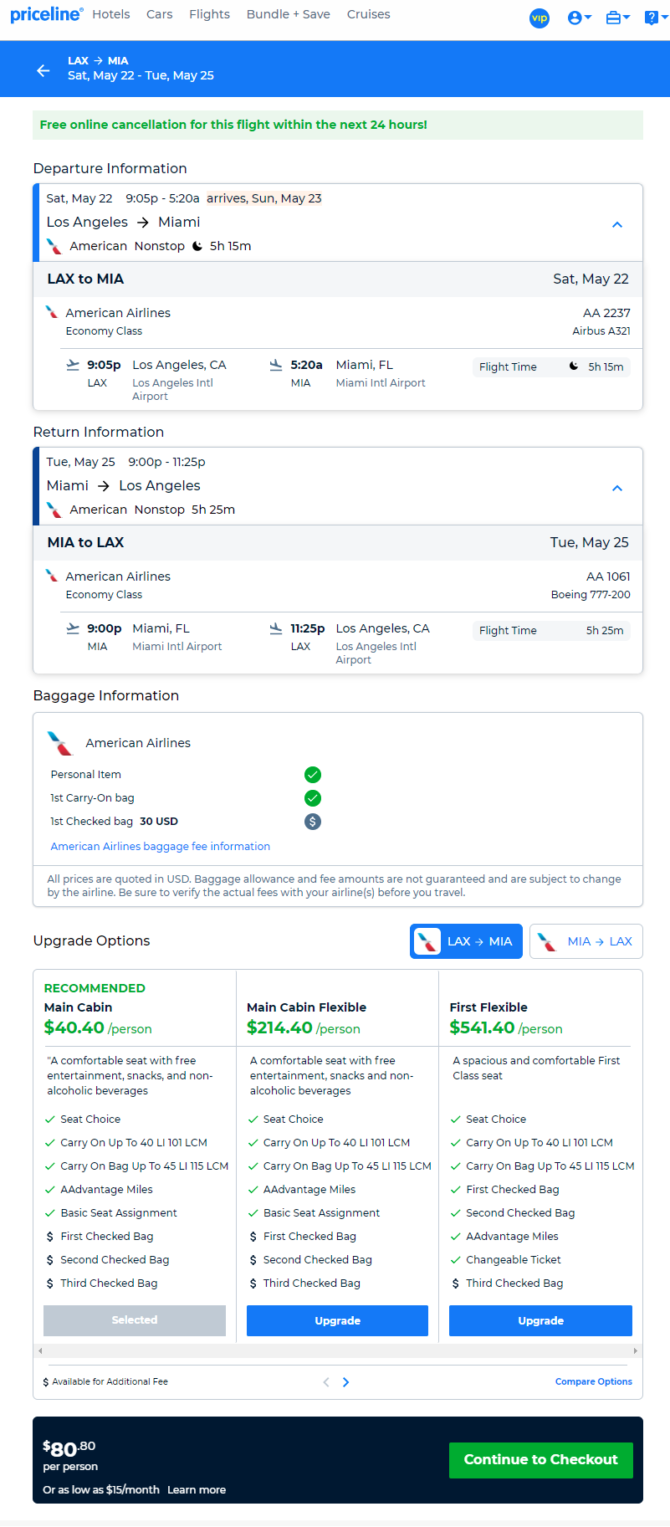Click the green check beside Personal Item

coord(313,775)
